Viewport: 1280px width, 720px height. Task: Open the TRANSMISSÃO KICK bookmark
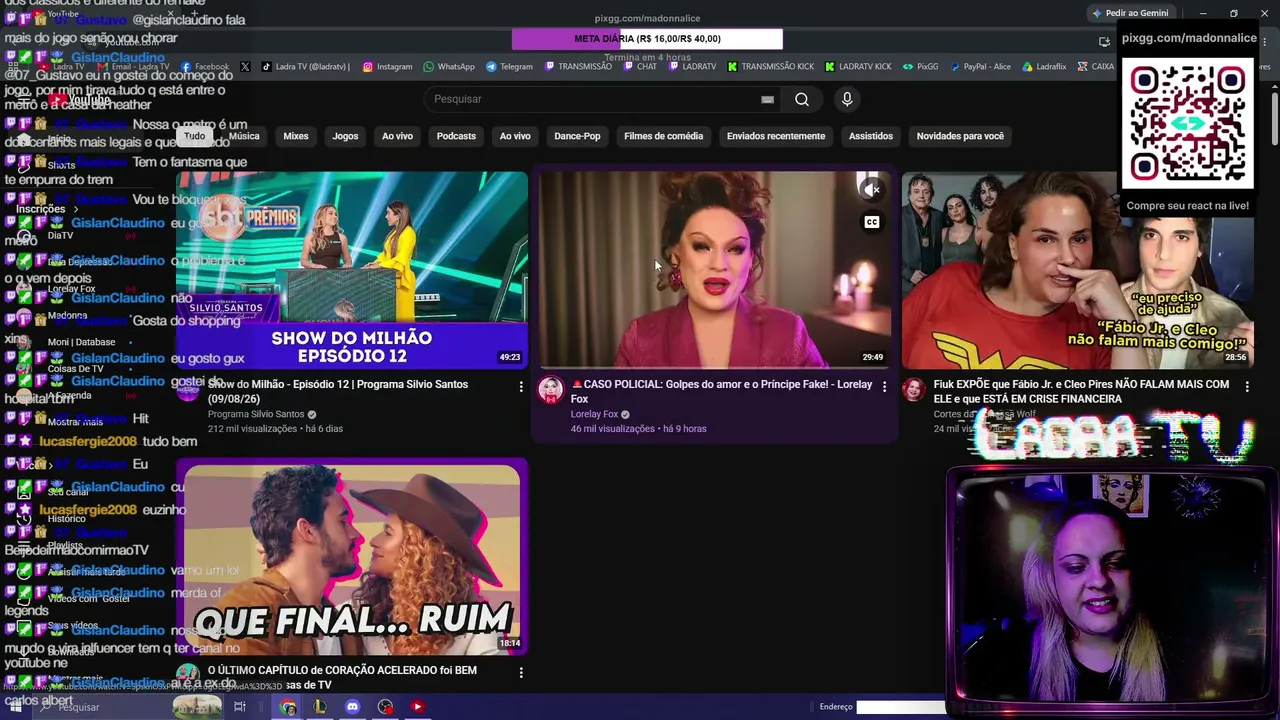770,67
